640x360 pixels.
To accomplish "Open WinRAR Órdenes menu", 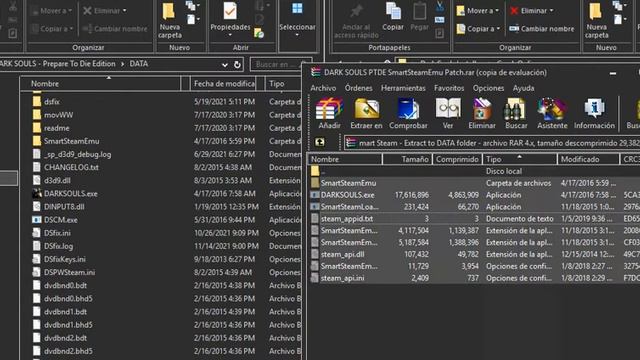I will click(358, 88).
